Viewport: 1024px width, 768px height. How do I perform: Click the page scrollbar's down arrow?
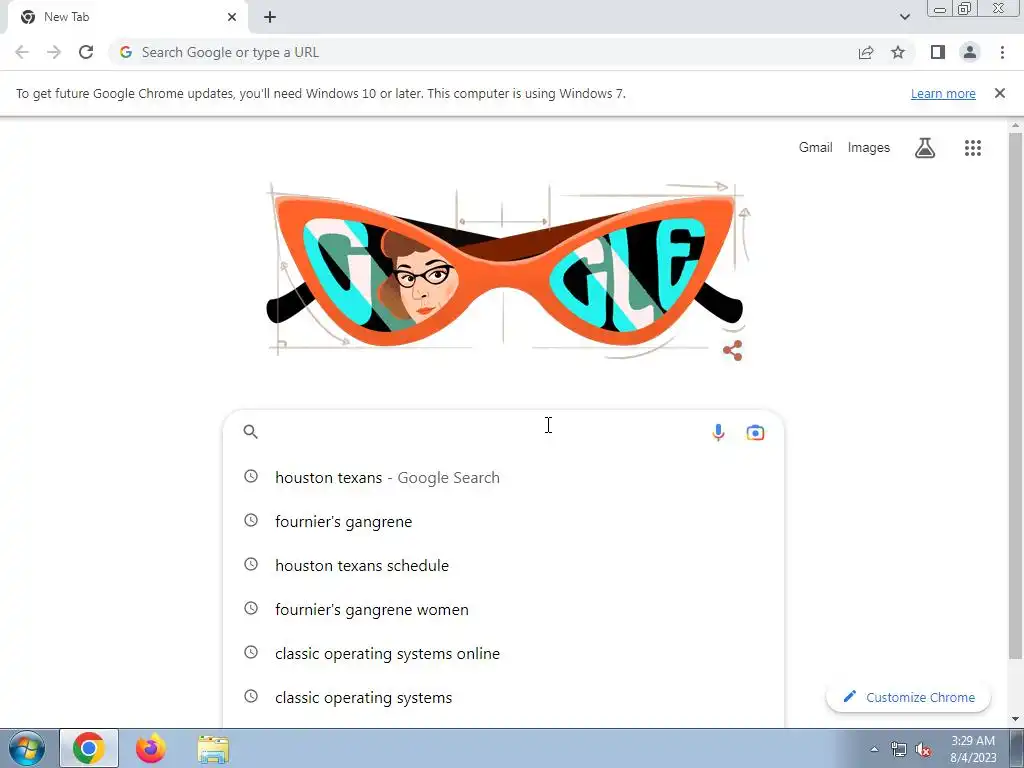tap(1015, 720)
